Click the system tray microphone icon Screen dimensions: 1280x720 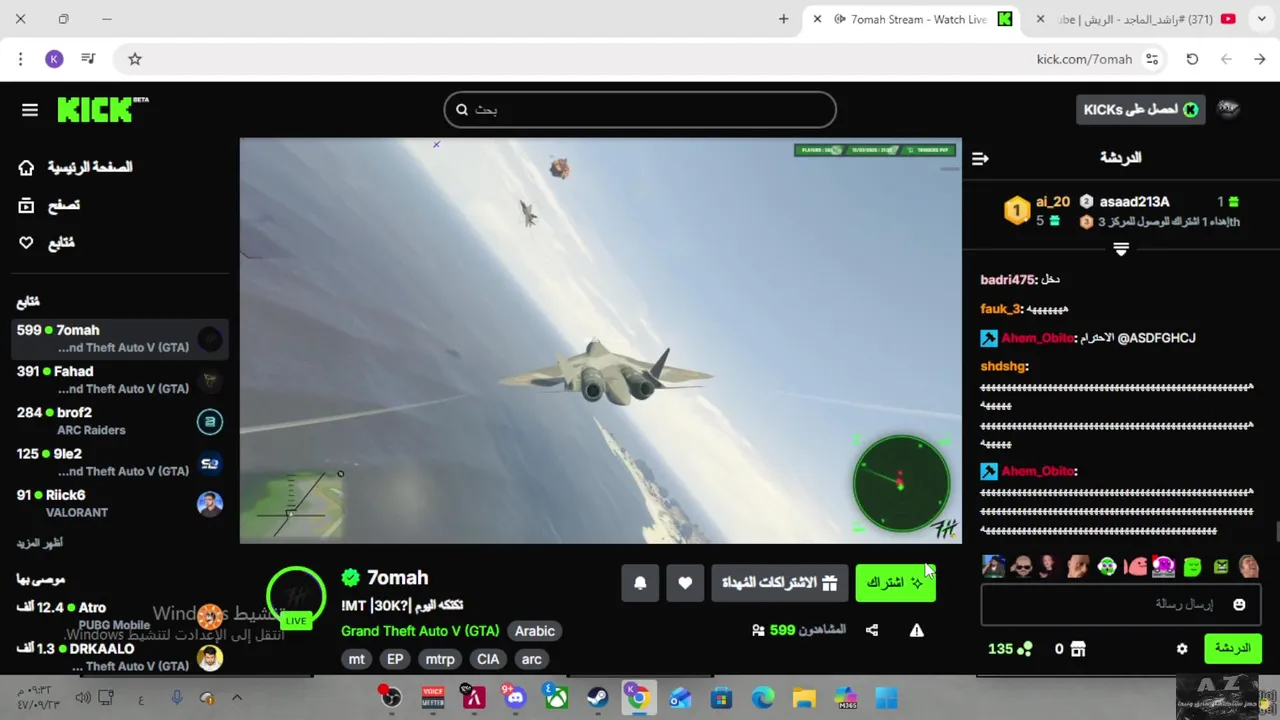click(176, 697)
